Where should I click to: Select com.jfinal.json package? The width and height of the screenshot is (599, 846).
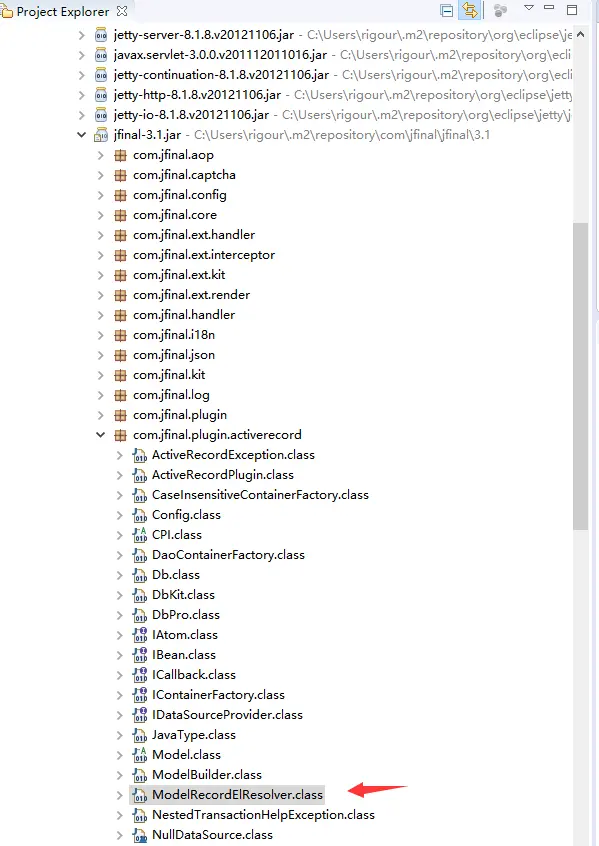click(x=174, y=355)
